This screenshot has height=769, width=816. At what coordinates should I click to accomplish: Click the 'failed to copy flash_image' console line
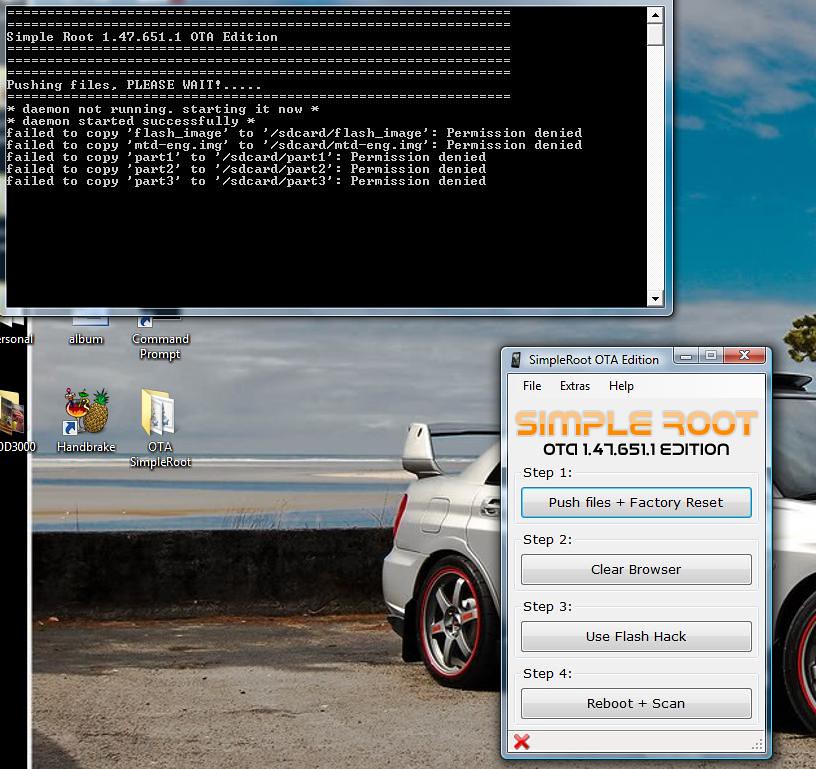[294, 133]
